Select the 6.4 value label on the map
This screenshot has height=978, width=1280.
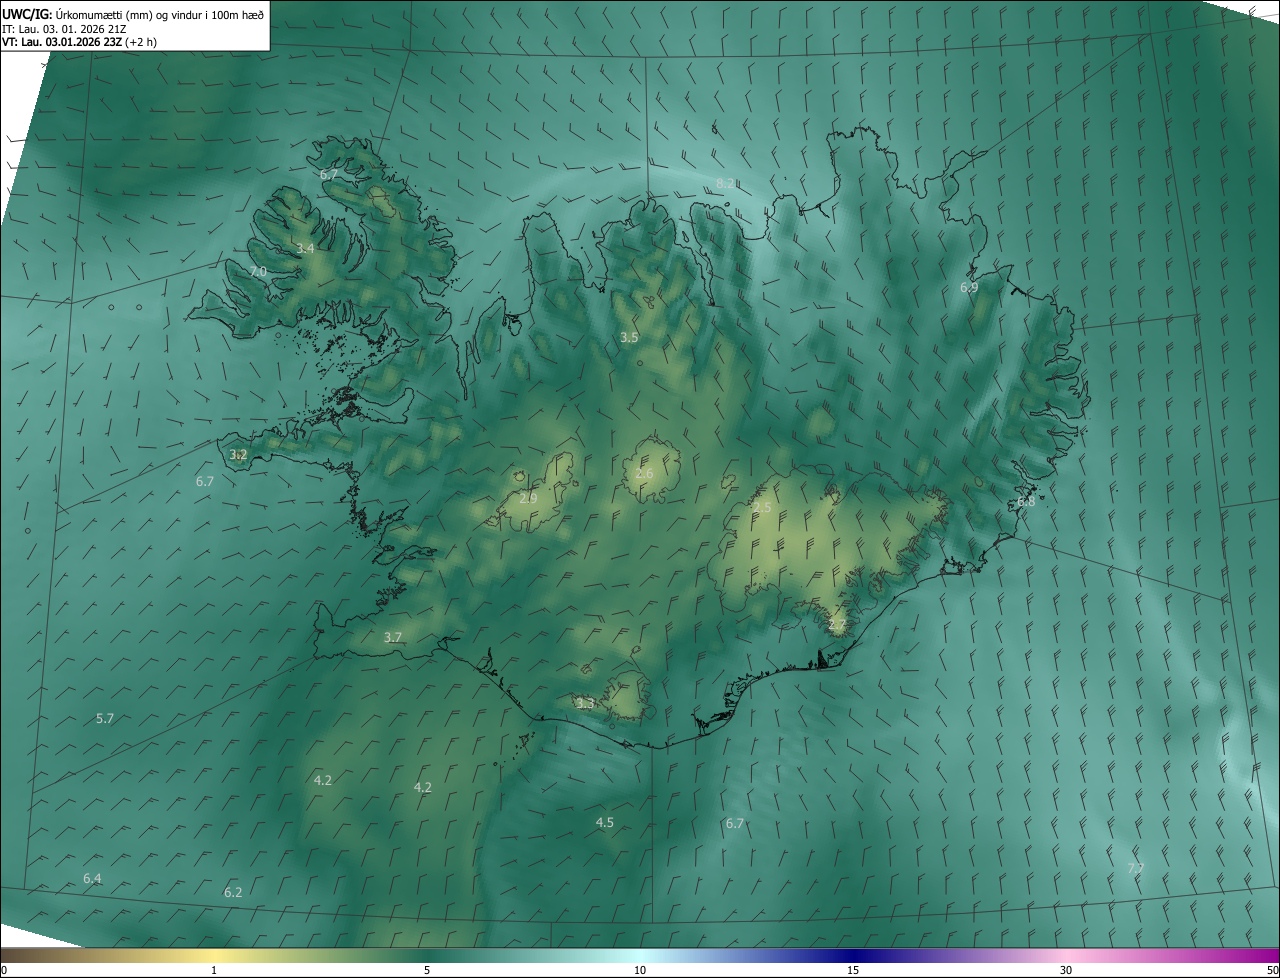point(92,879)
